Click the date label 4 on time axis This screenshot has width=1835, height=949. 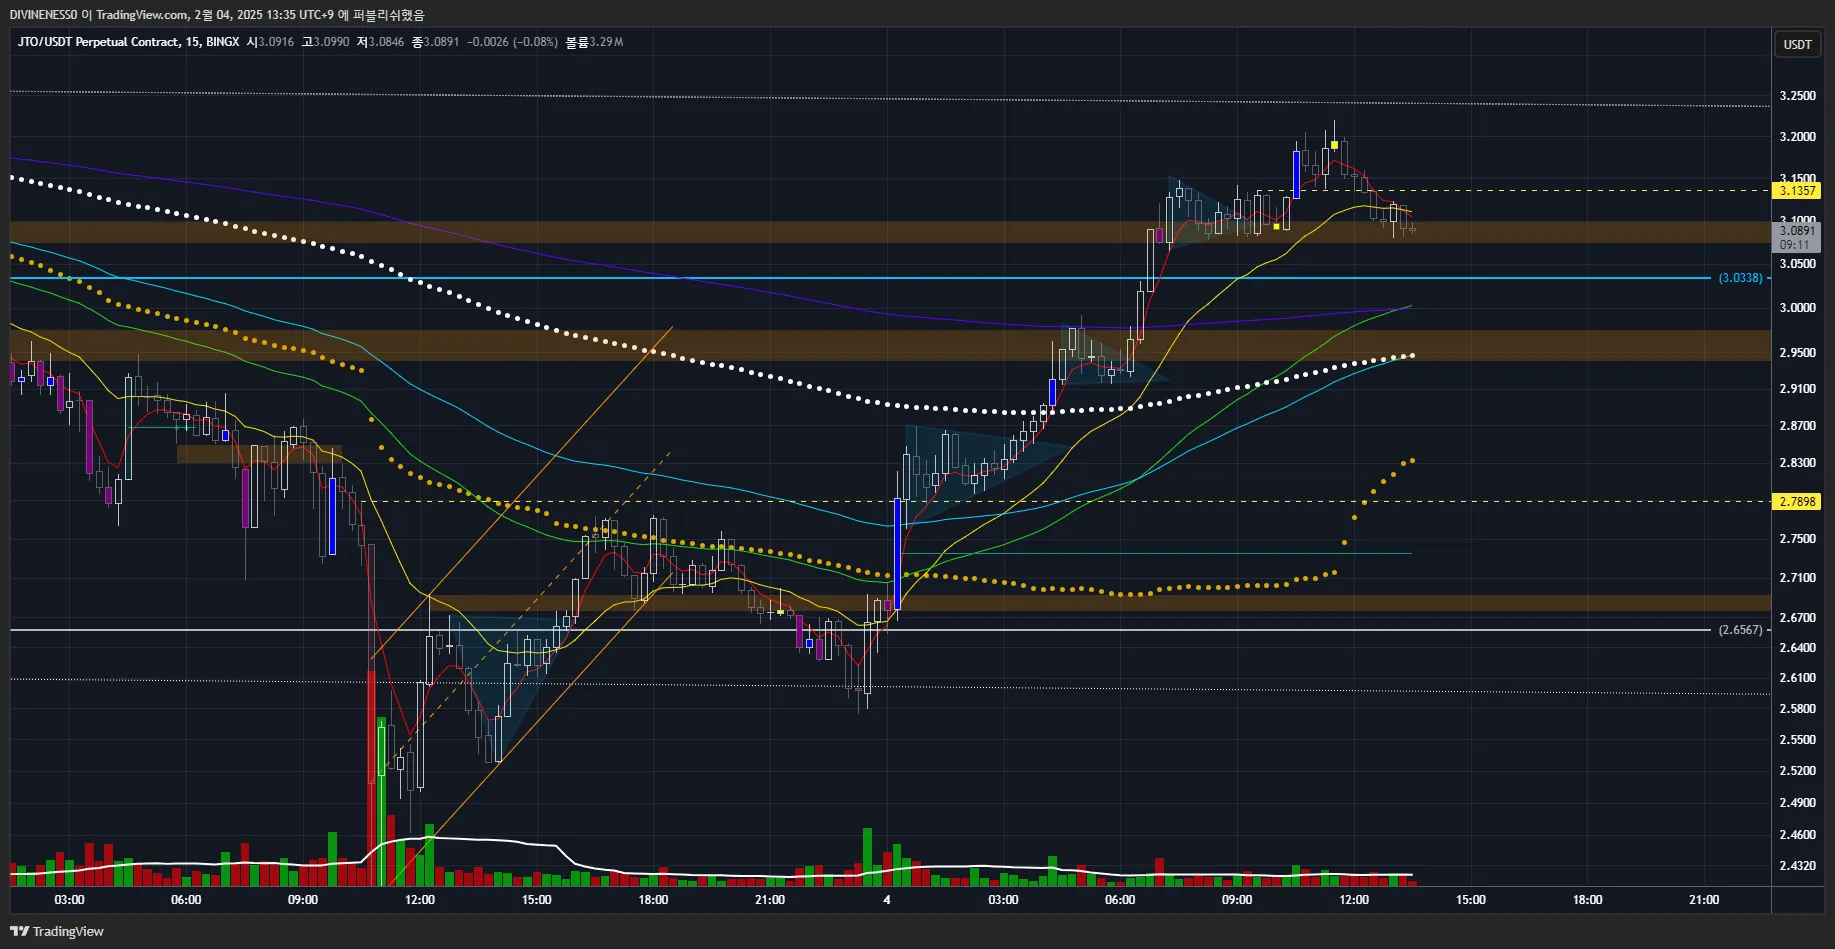click(x=887, y=900)
